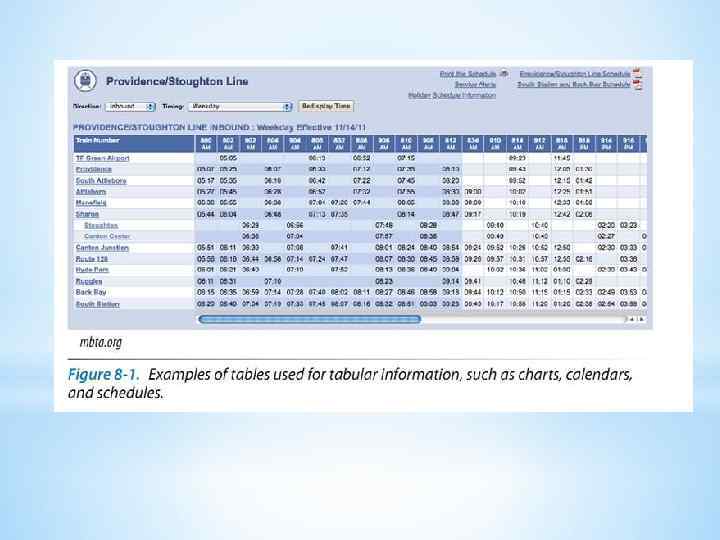720x540 pixels.
Task: Click the 08:23 time in Ruggles row
Action: 383,281
